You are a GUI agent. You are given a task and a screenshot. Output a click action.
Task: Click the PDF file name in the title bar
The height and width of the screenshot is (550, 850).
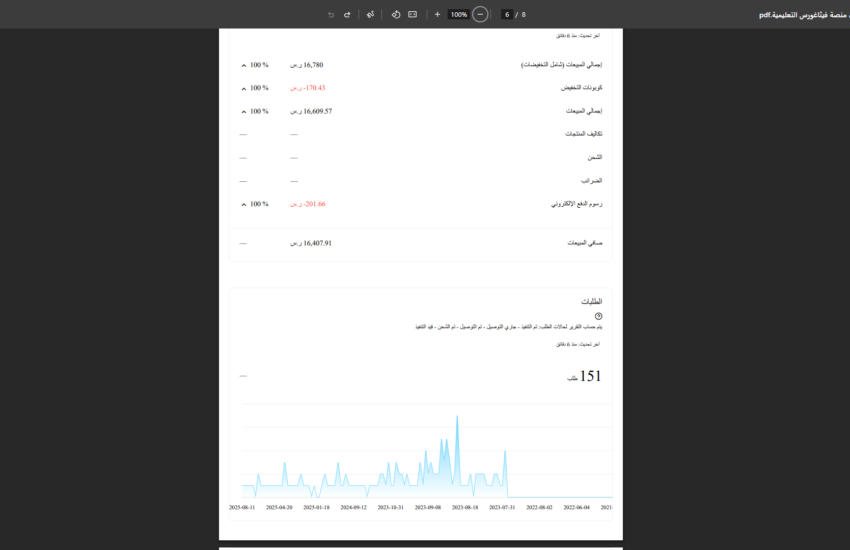pyautogui.click(x=803, y=15)
